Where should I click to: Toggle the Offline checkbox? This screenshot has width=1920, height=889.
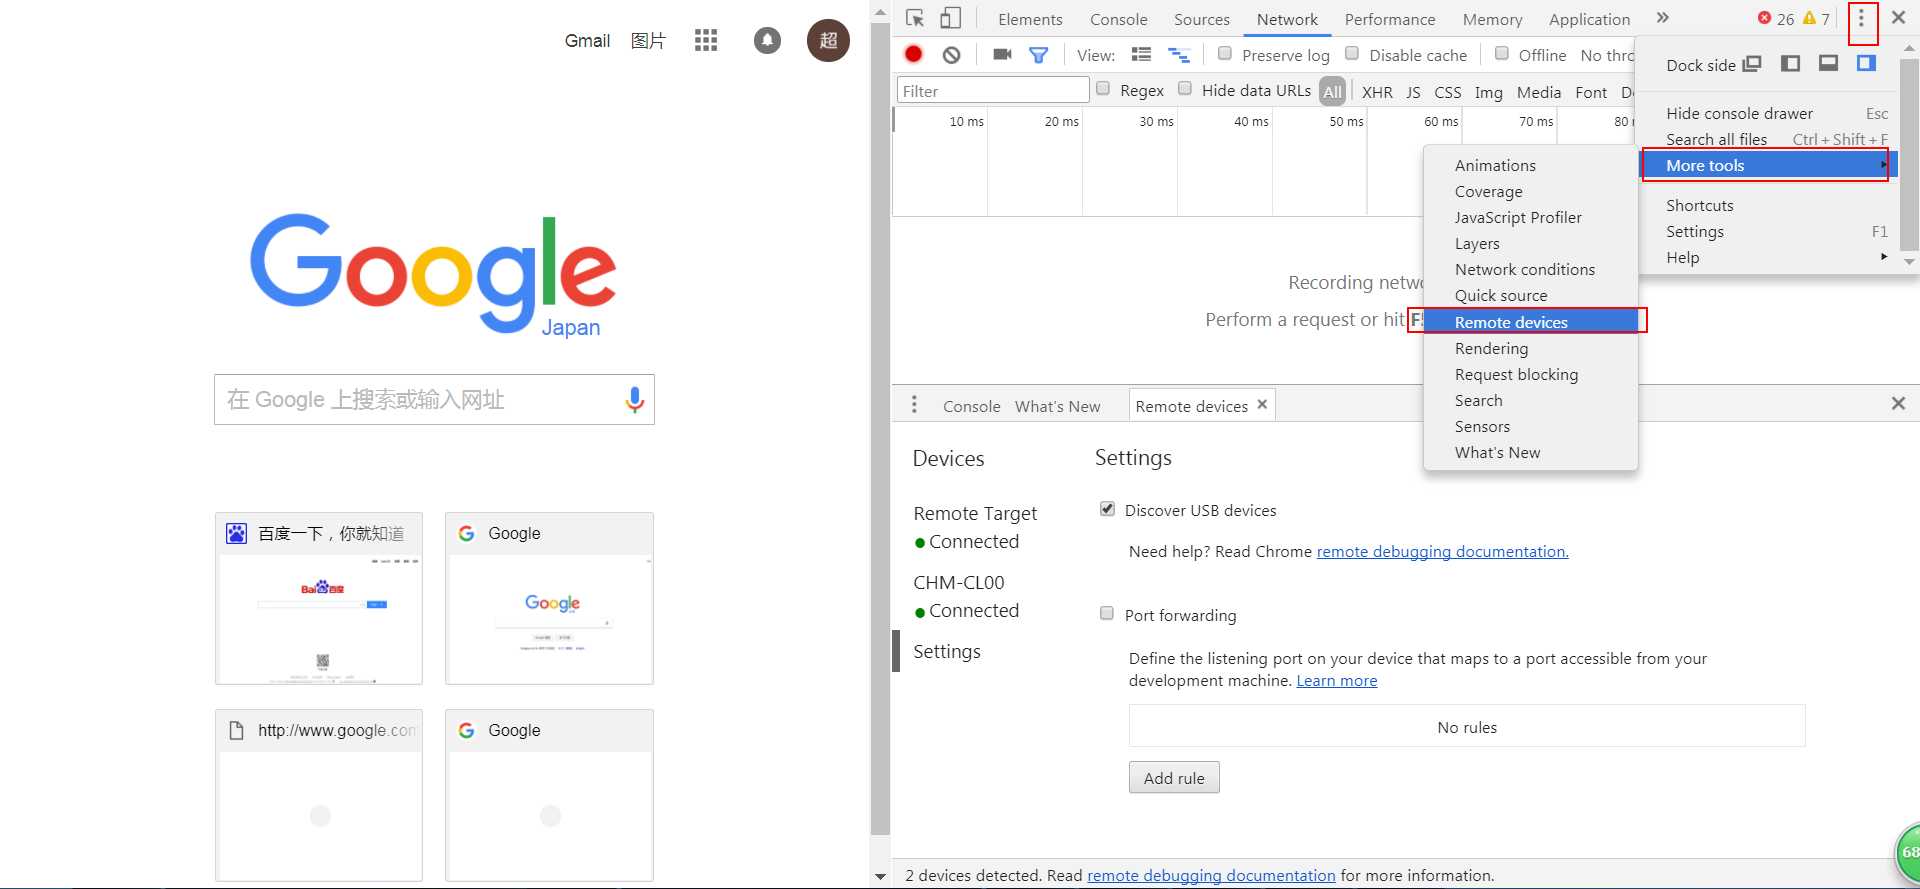(x=1501, y=54)
